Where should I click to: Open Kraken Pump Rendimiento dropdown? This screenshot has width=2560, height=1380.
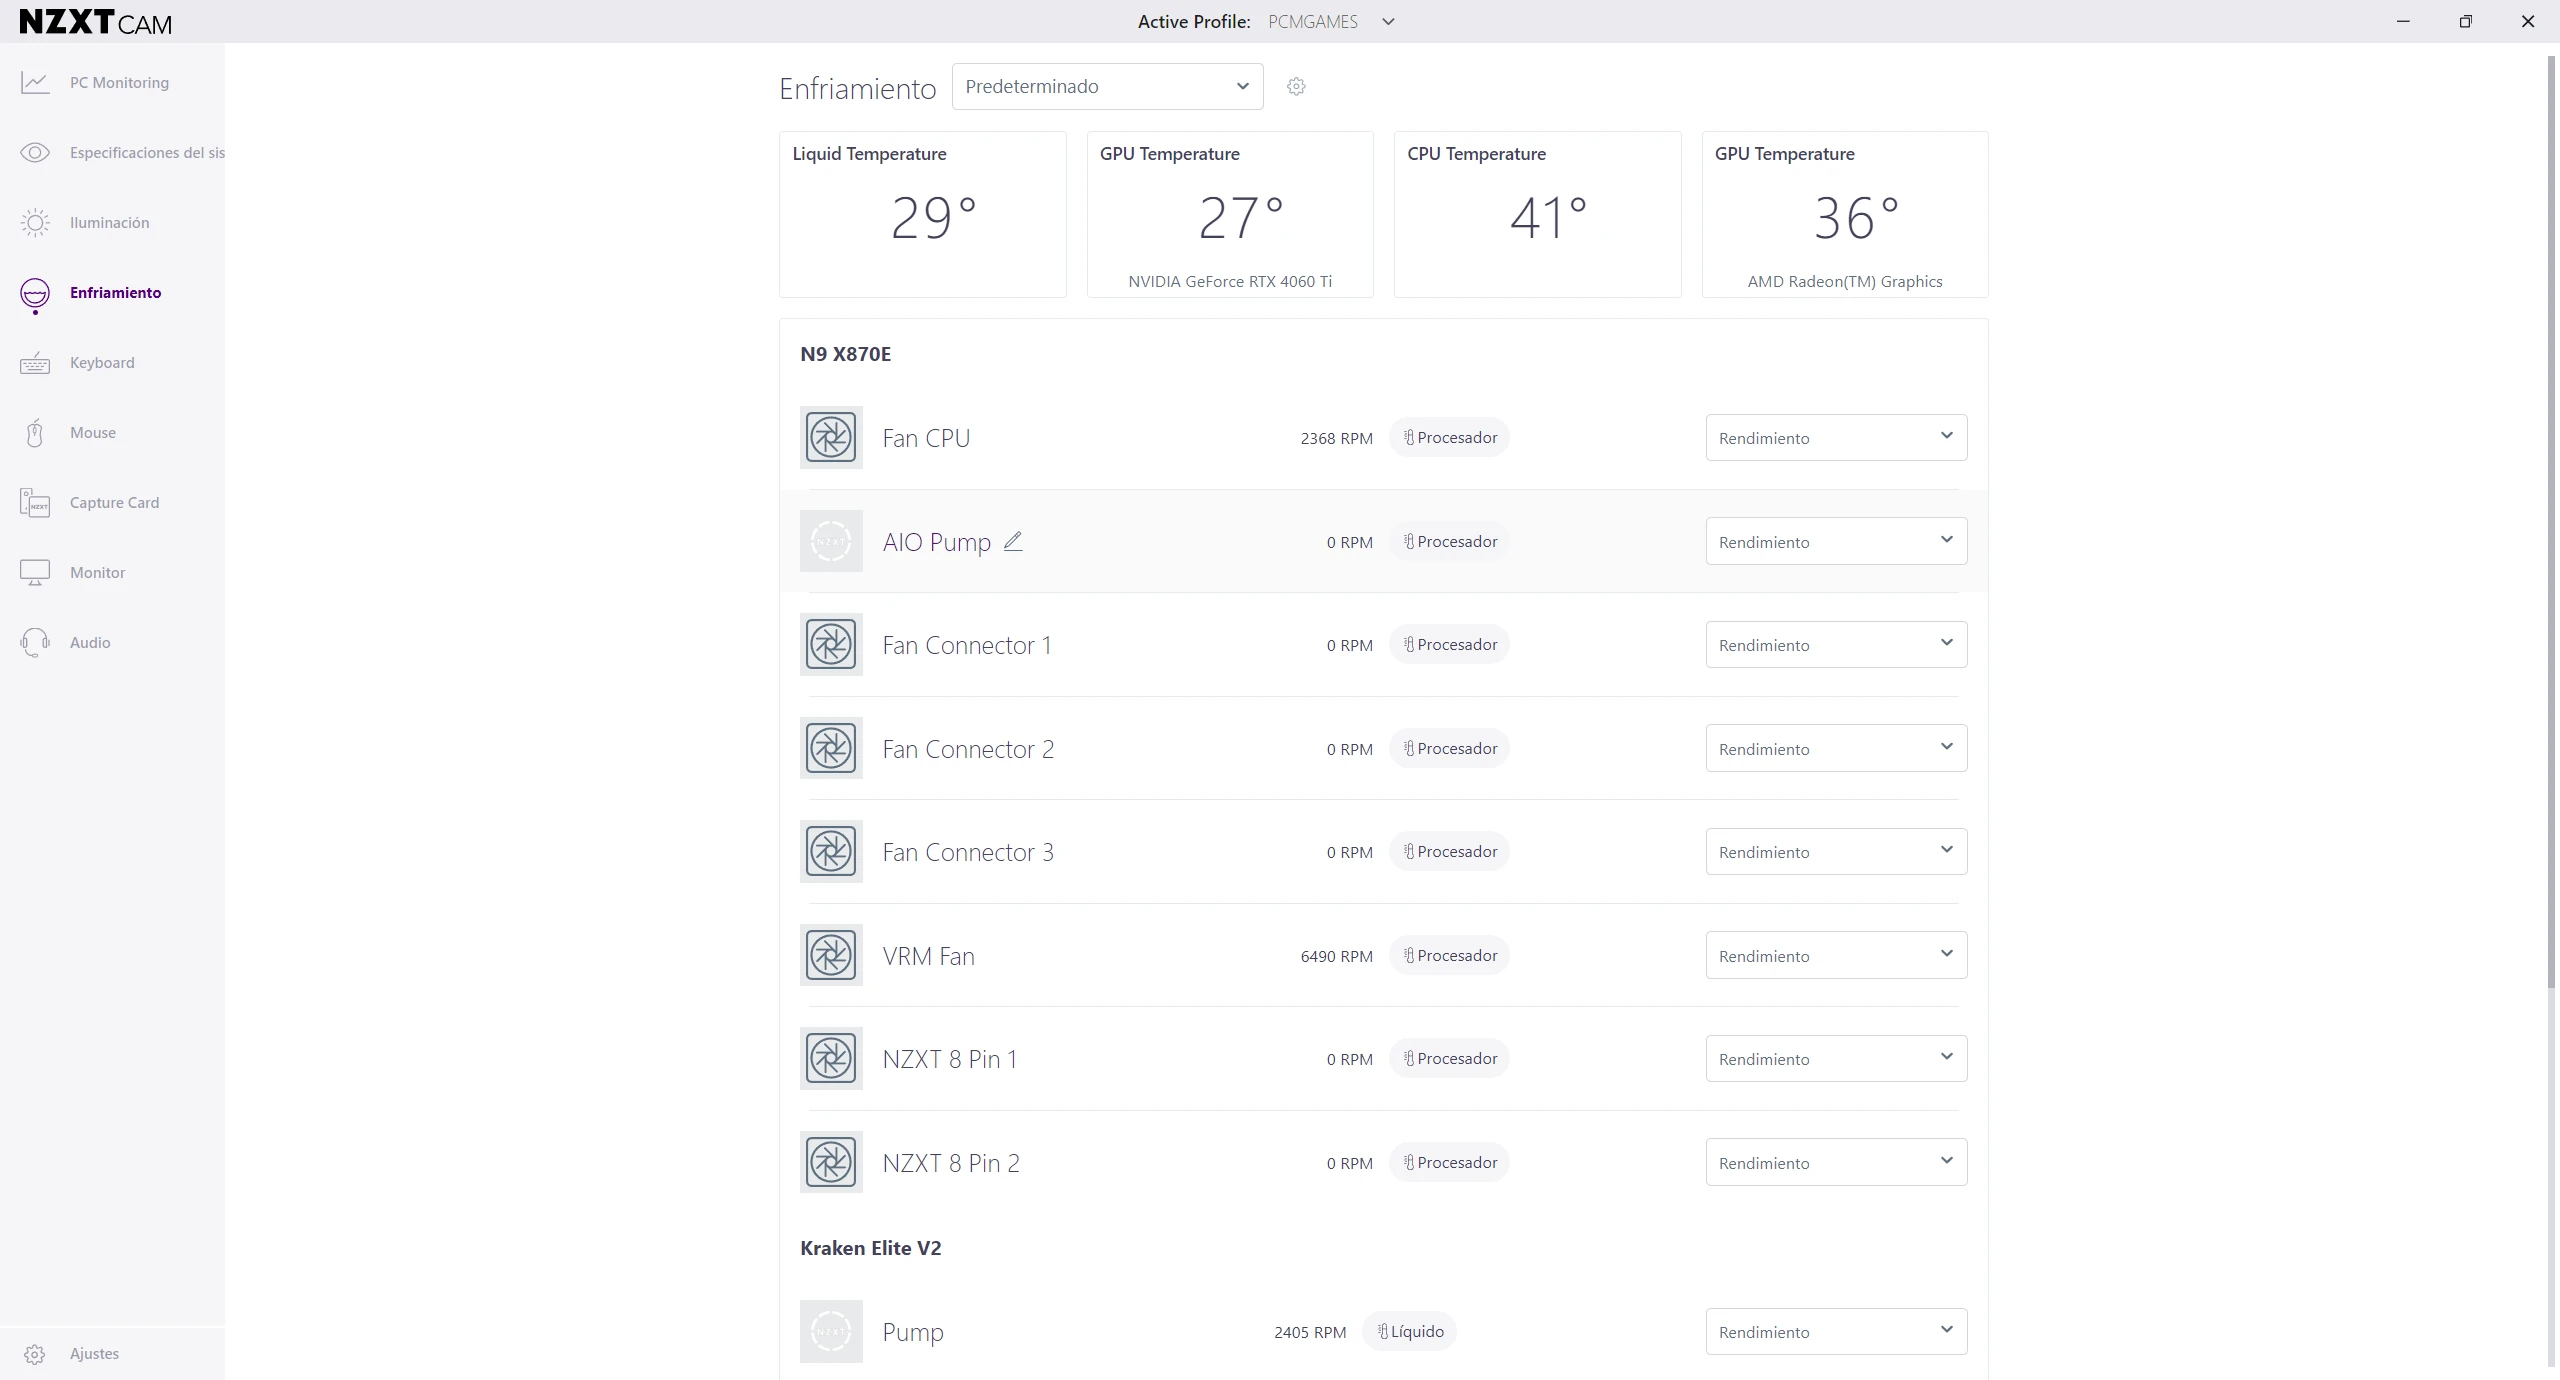[1836, 1331]
